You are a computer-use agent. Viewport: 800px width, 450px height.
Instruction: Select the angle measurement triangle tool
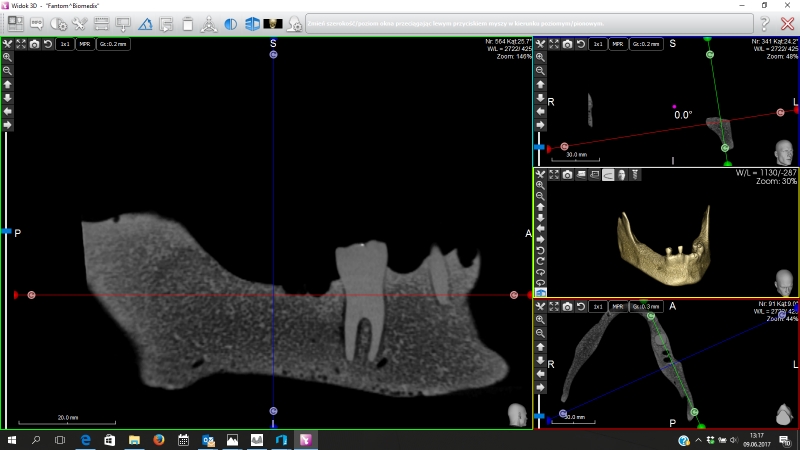coord(145,23)
